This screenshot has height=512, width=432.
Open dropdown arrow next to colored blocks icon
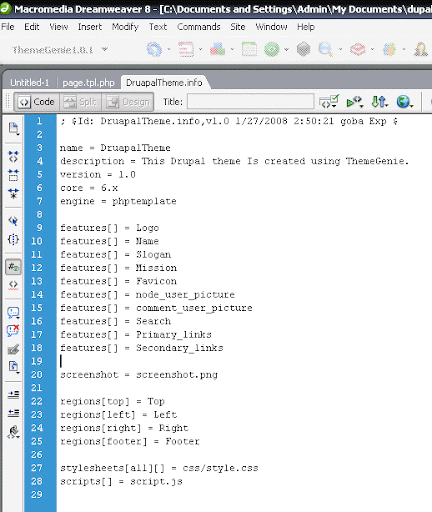coord(232,49)
